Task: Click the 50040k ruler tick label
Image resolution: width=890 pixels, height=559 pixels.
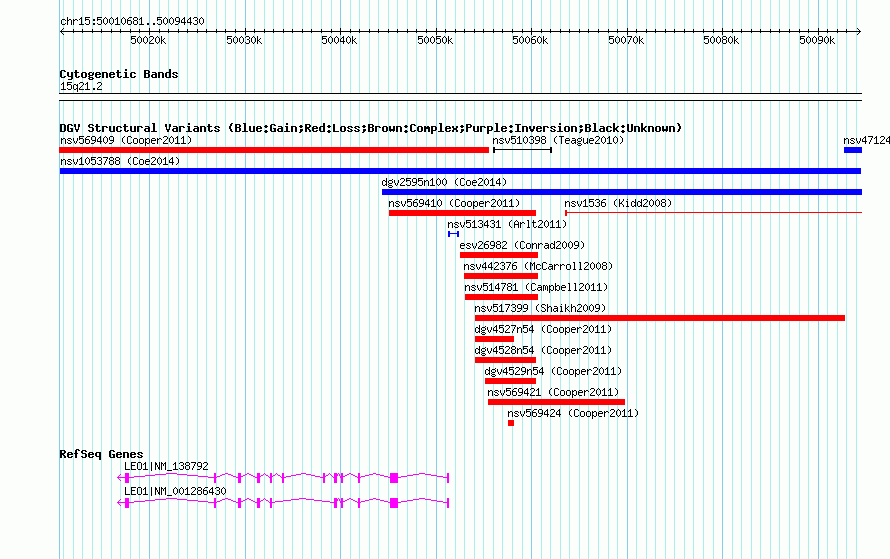Action: 339,40
